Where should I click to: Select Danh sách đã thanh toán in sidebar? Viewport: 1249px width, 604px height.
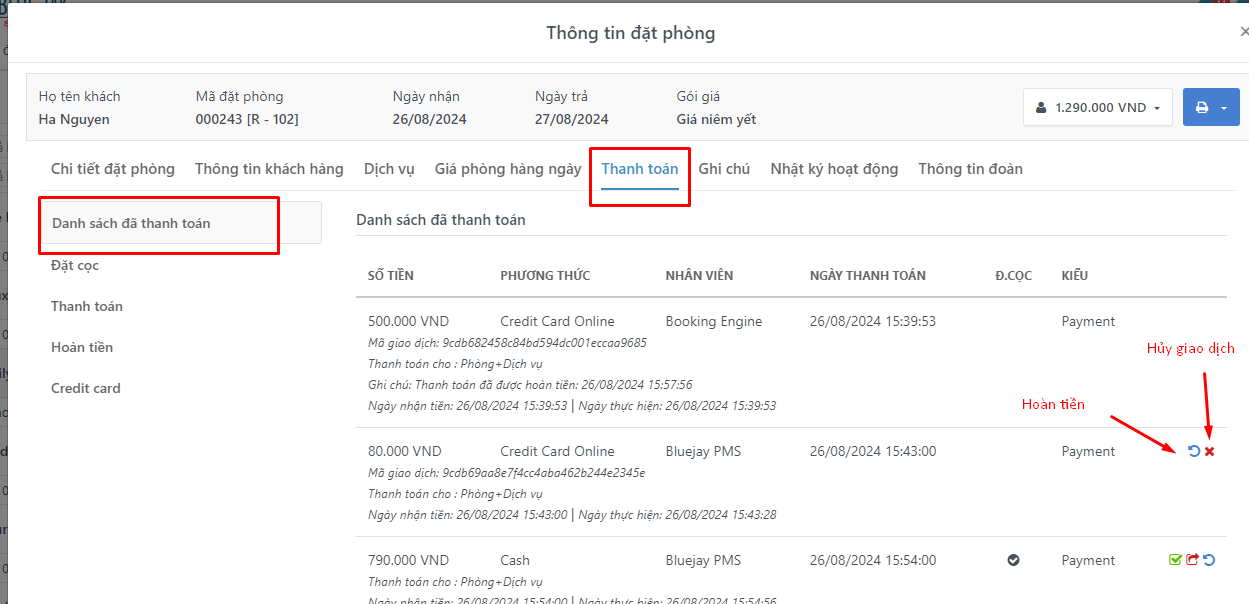pos(181,223)
